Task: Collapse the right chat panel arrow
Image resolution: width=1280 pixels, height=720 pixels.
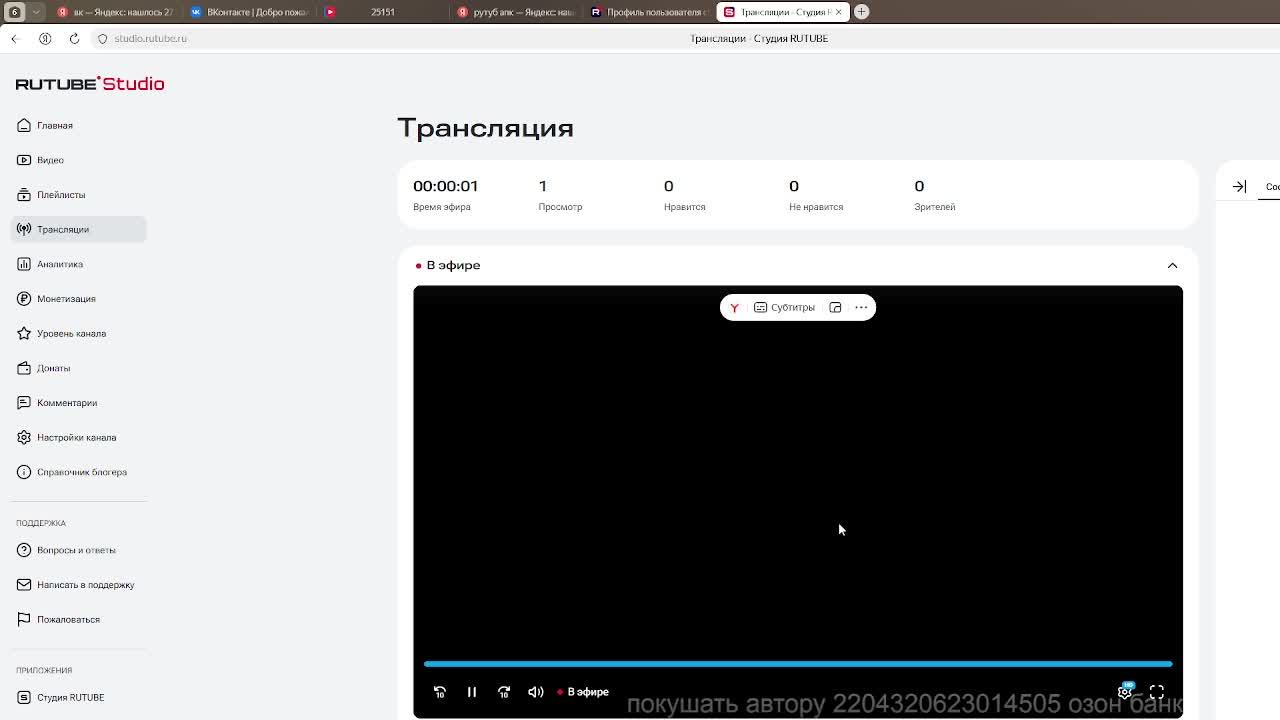Action: 1239,187
